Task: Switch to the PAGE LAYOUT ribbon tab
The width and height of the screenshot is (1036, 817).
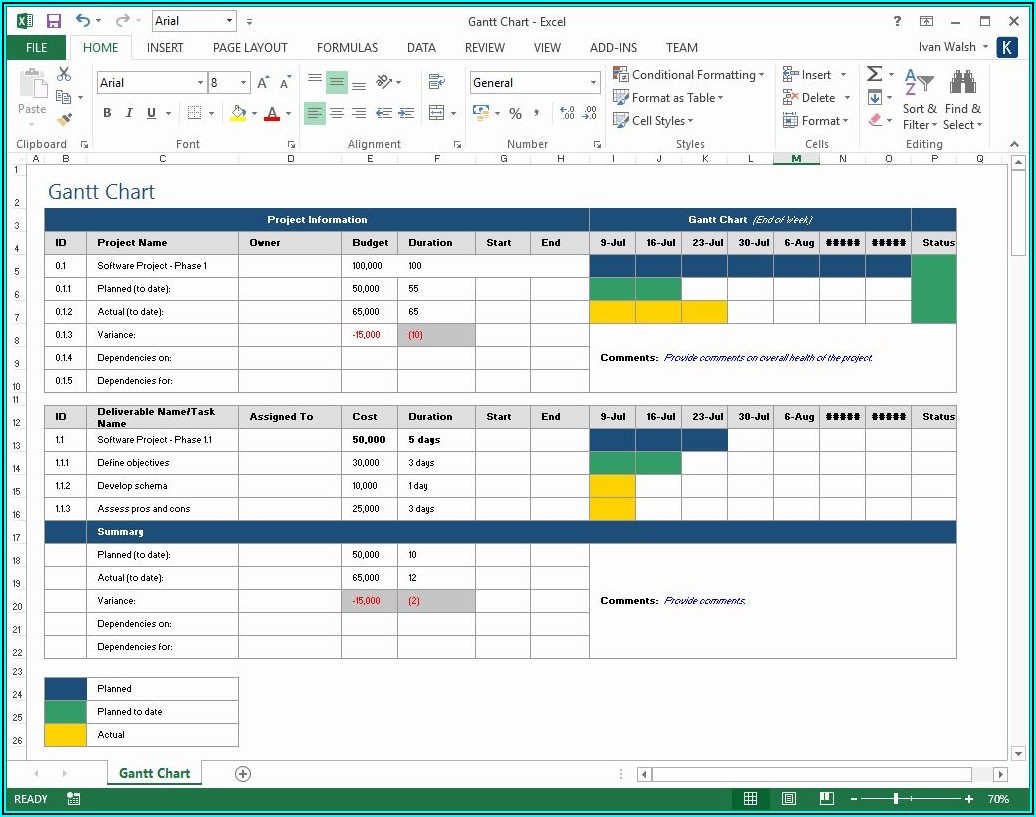Action: click(x=250, y=47)
